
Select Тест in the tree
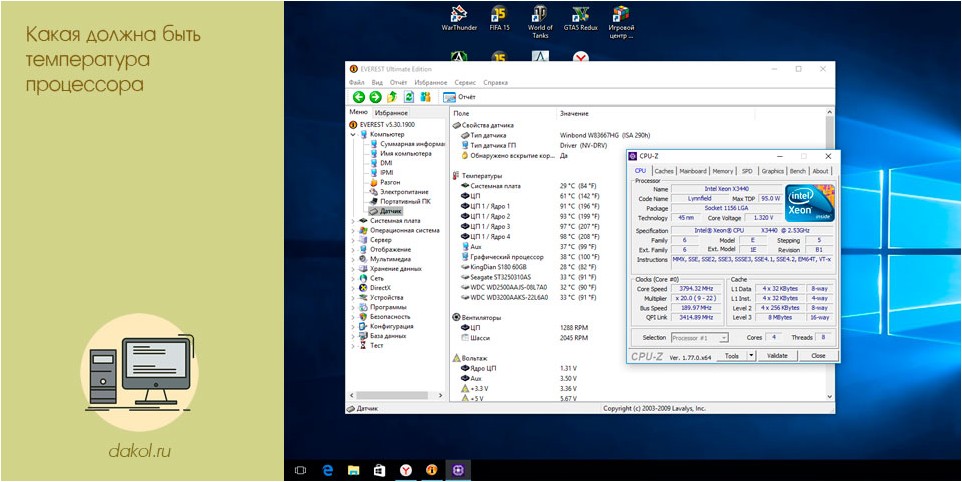pos(371,345)
